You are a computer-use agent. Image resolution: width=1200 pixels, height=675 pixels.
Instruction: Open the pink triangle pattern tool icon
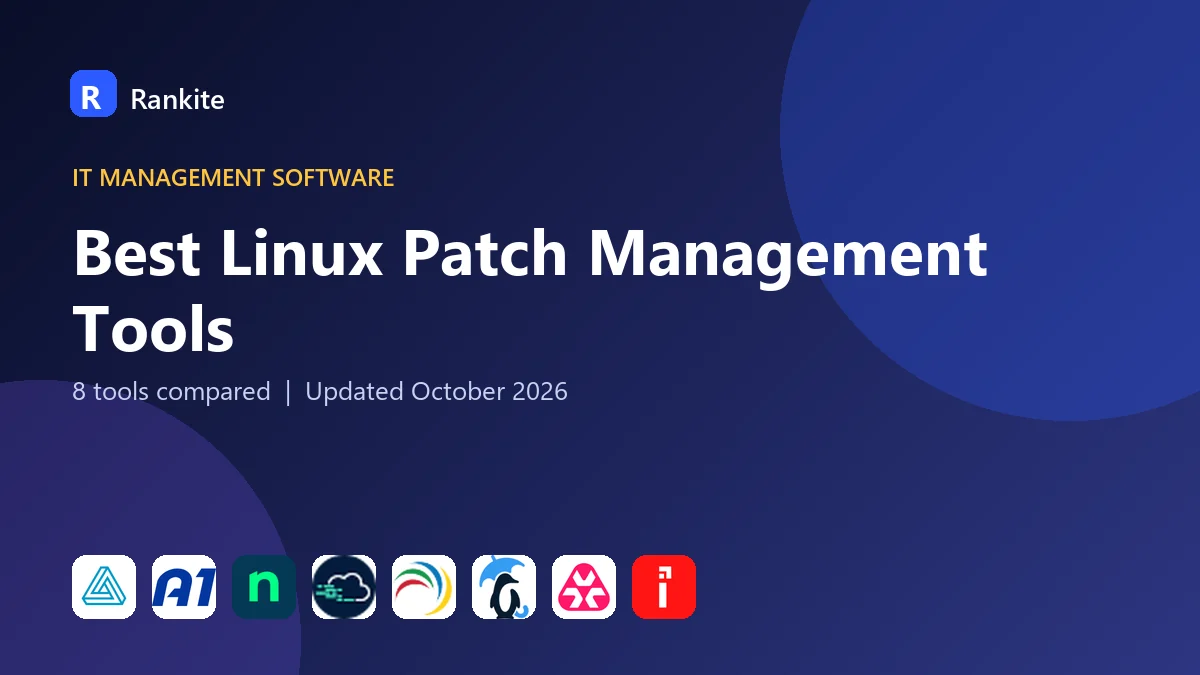point(584,587)
